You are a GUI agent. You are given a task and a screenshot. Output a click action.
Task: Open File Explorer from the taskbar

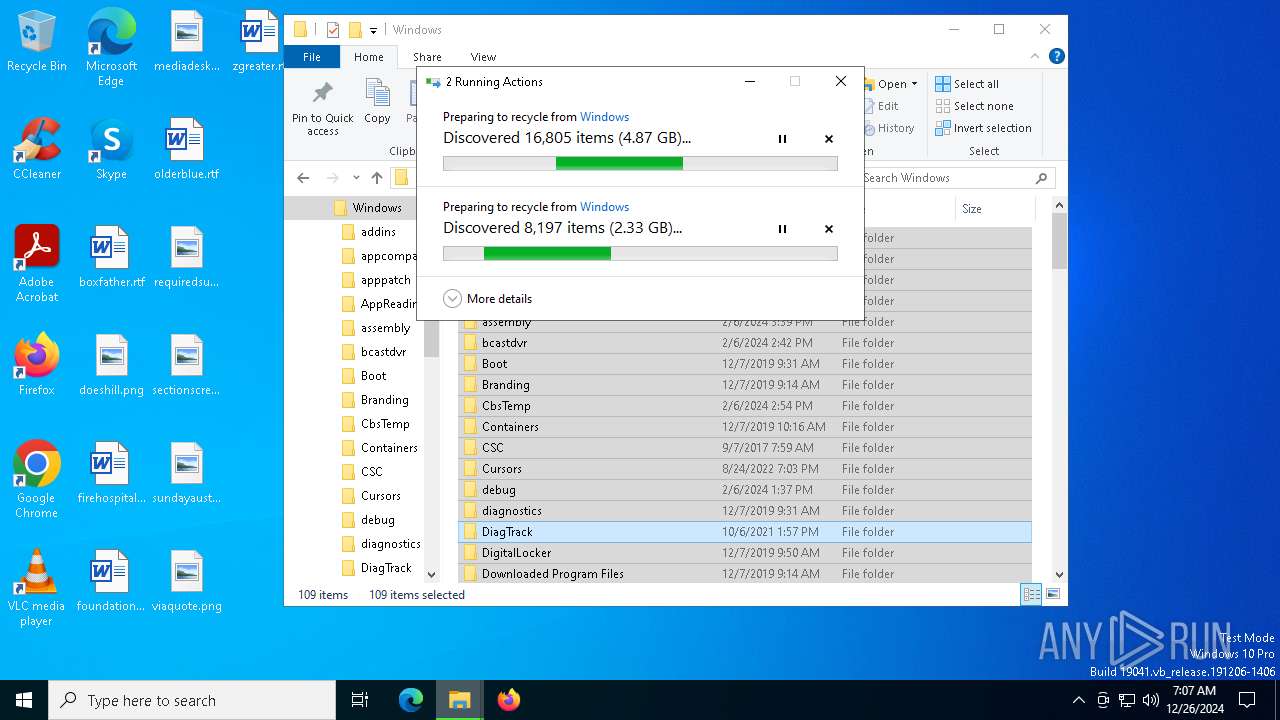click(x=459, y=700)
